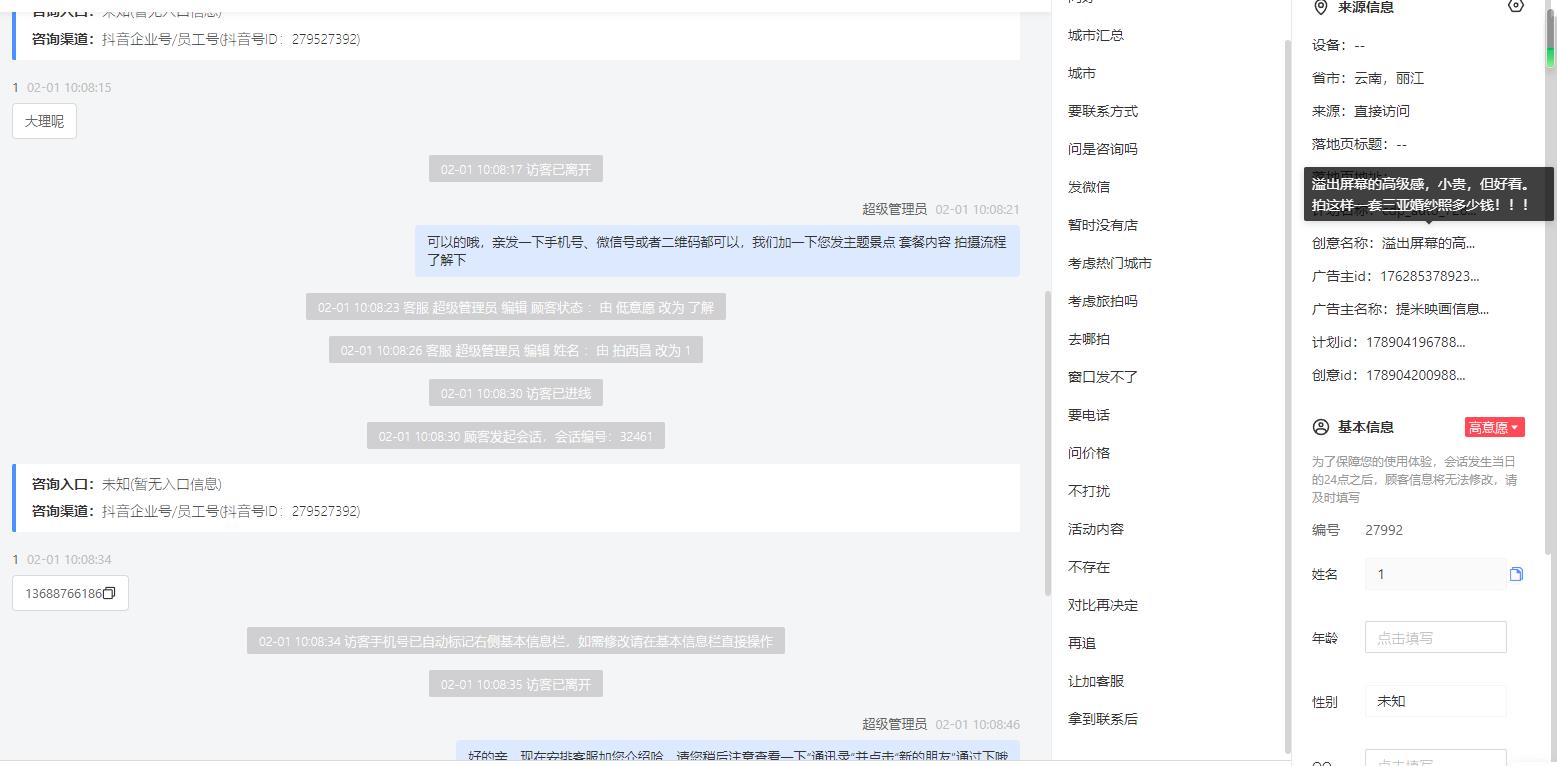Click the 广告主id value
This screenshot has width=1557, height=766.
click(1430, 276)
